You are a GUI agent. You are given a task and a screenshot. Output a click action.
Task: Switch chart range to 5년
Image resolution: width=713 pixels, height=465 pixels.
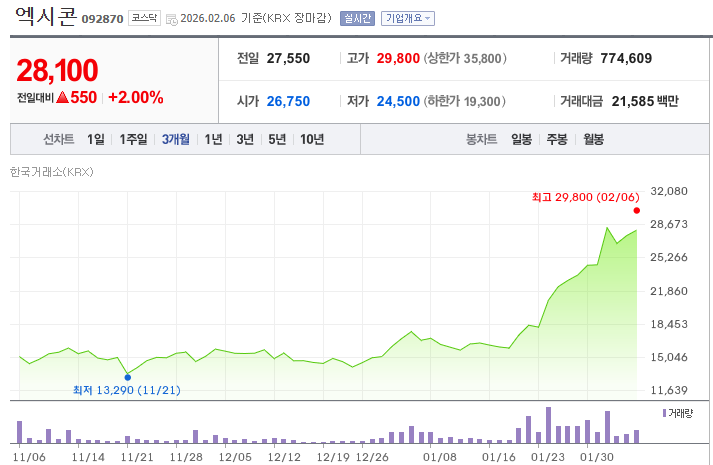[277, 139]
